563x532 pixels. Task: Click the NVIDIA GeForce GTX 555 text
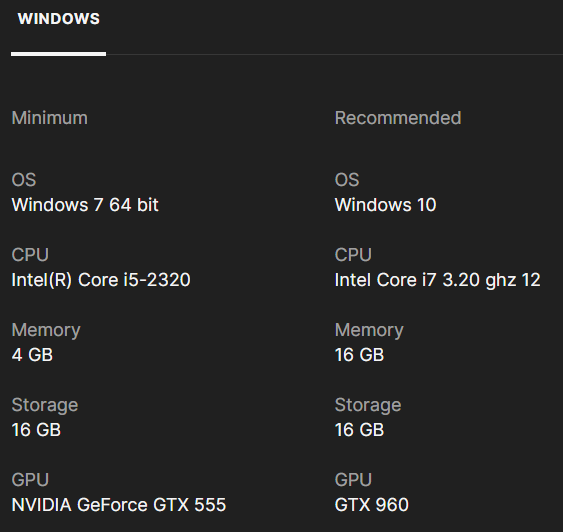click(119, 505)
